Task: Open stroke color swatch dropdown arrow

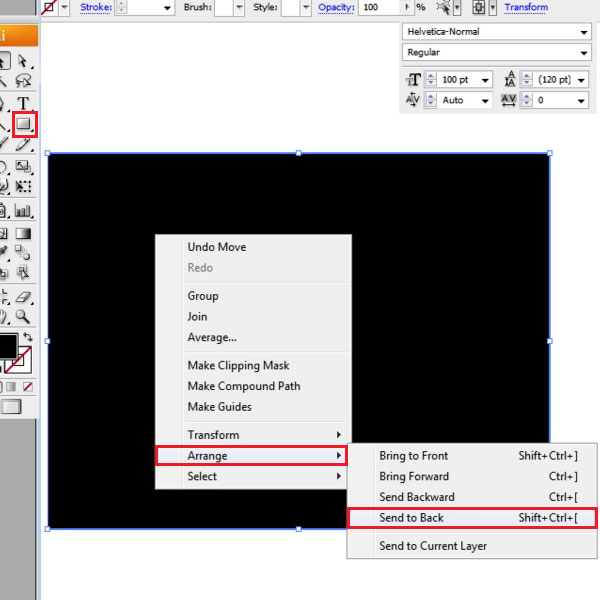Action: click(x=65, y=7)
